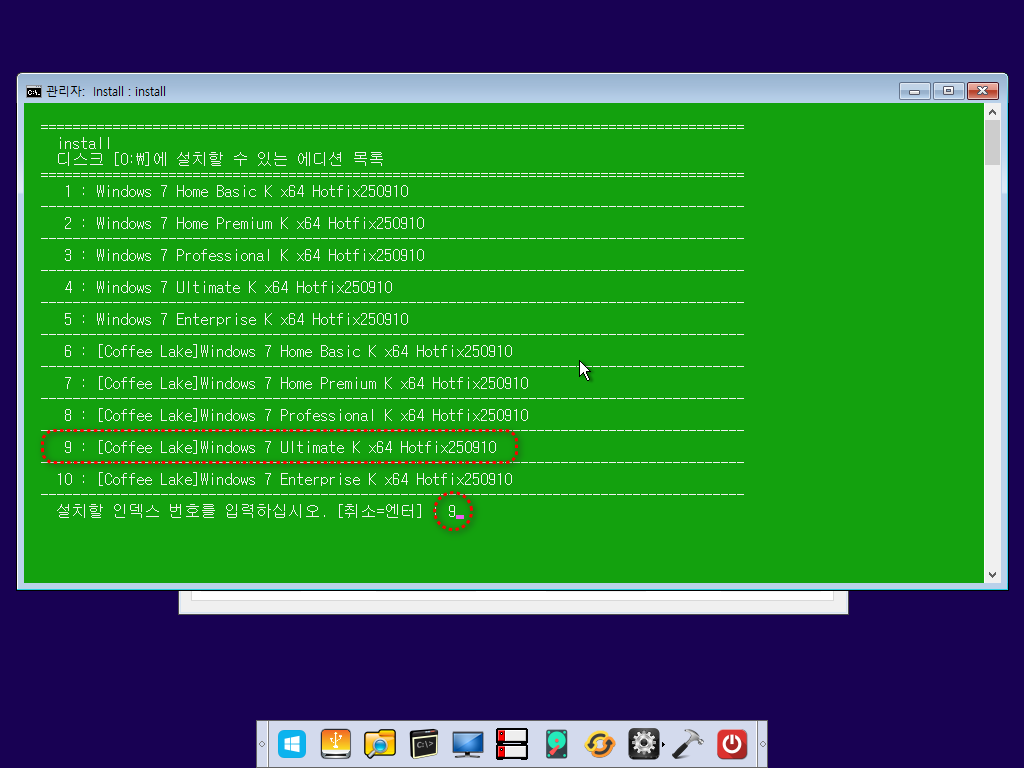The width and height of the screenshot is (1024, 768).
Task: Select line 1 Windows 7 Home Basic K
Action: [236, 191]
